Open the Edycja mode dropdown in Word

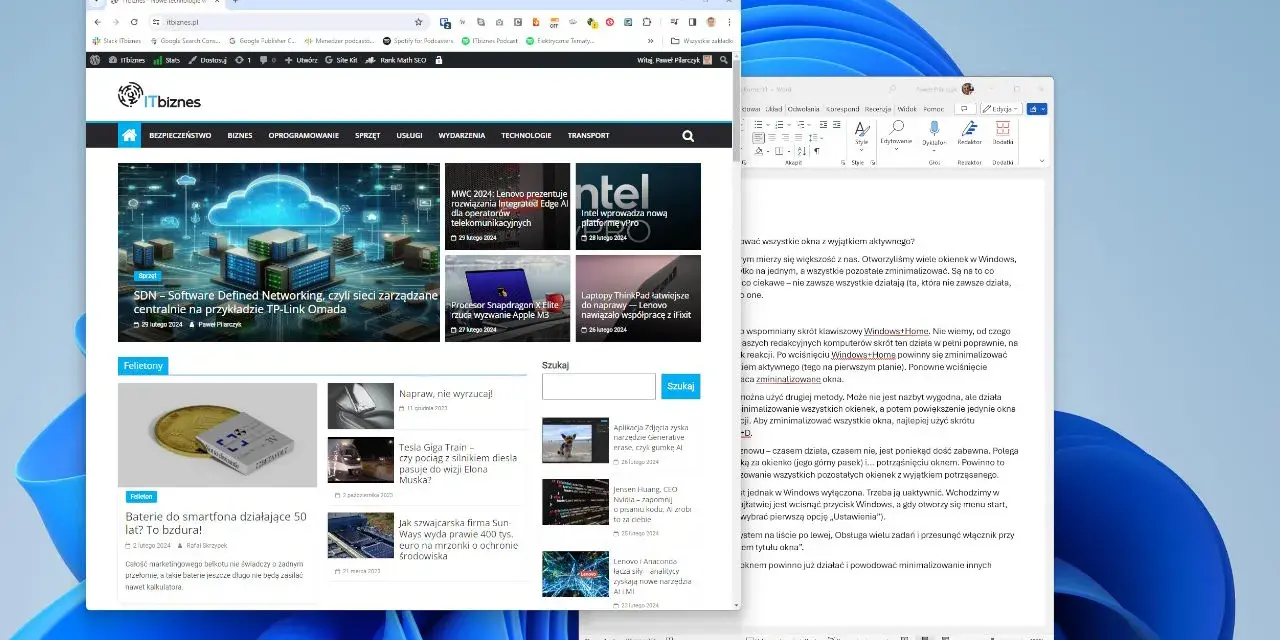(1001, 109)
